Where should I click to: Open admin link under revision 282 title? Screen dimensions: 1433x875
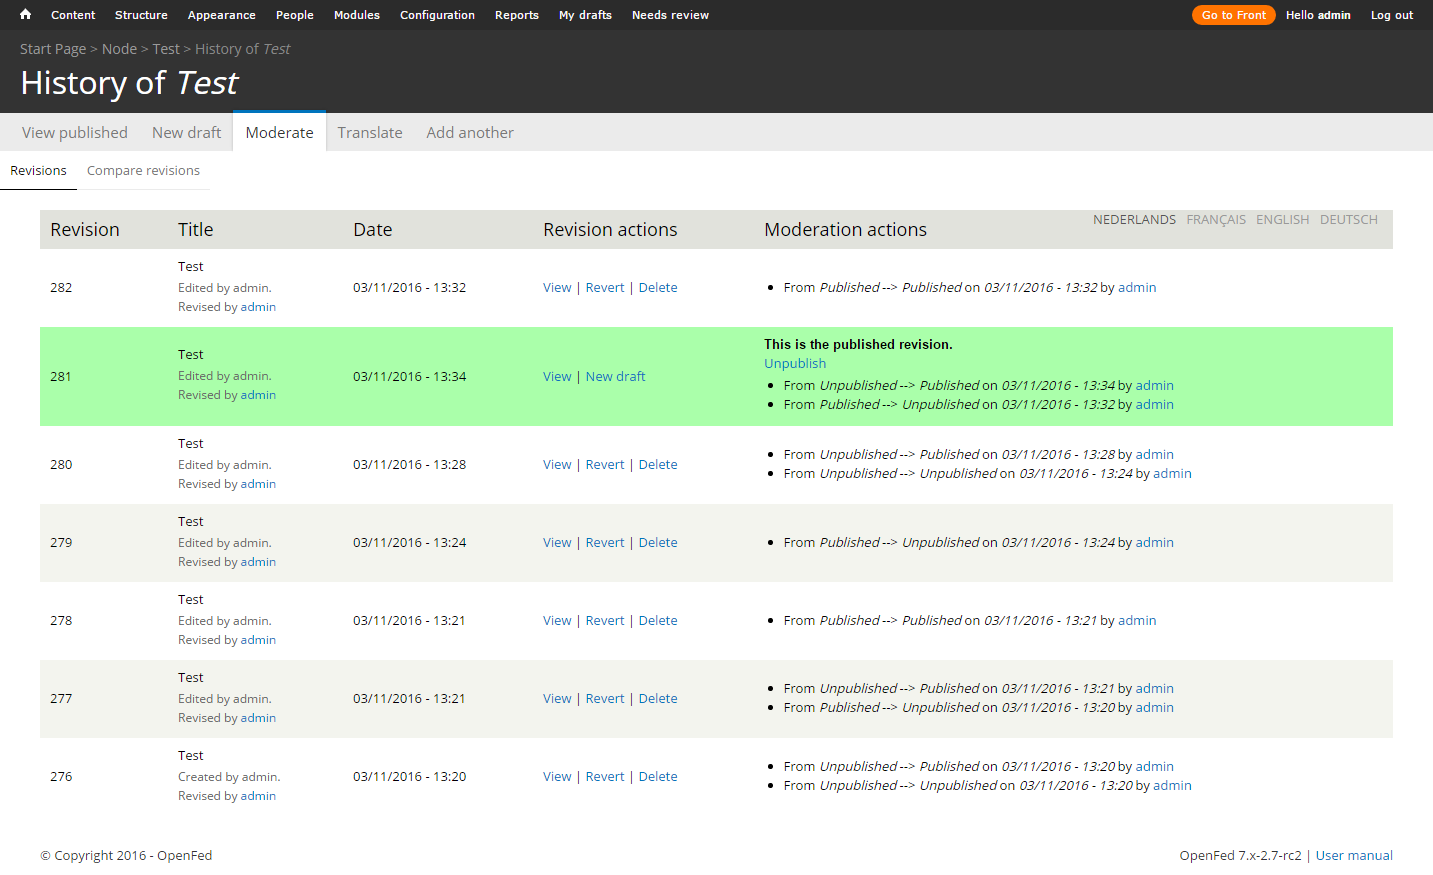[x=258, y=307]
